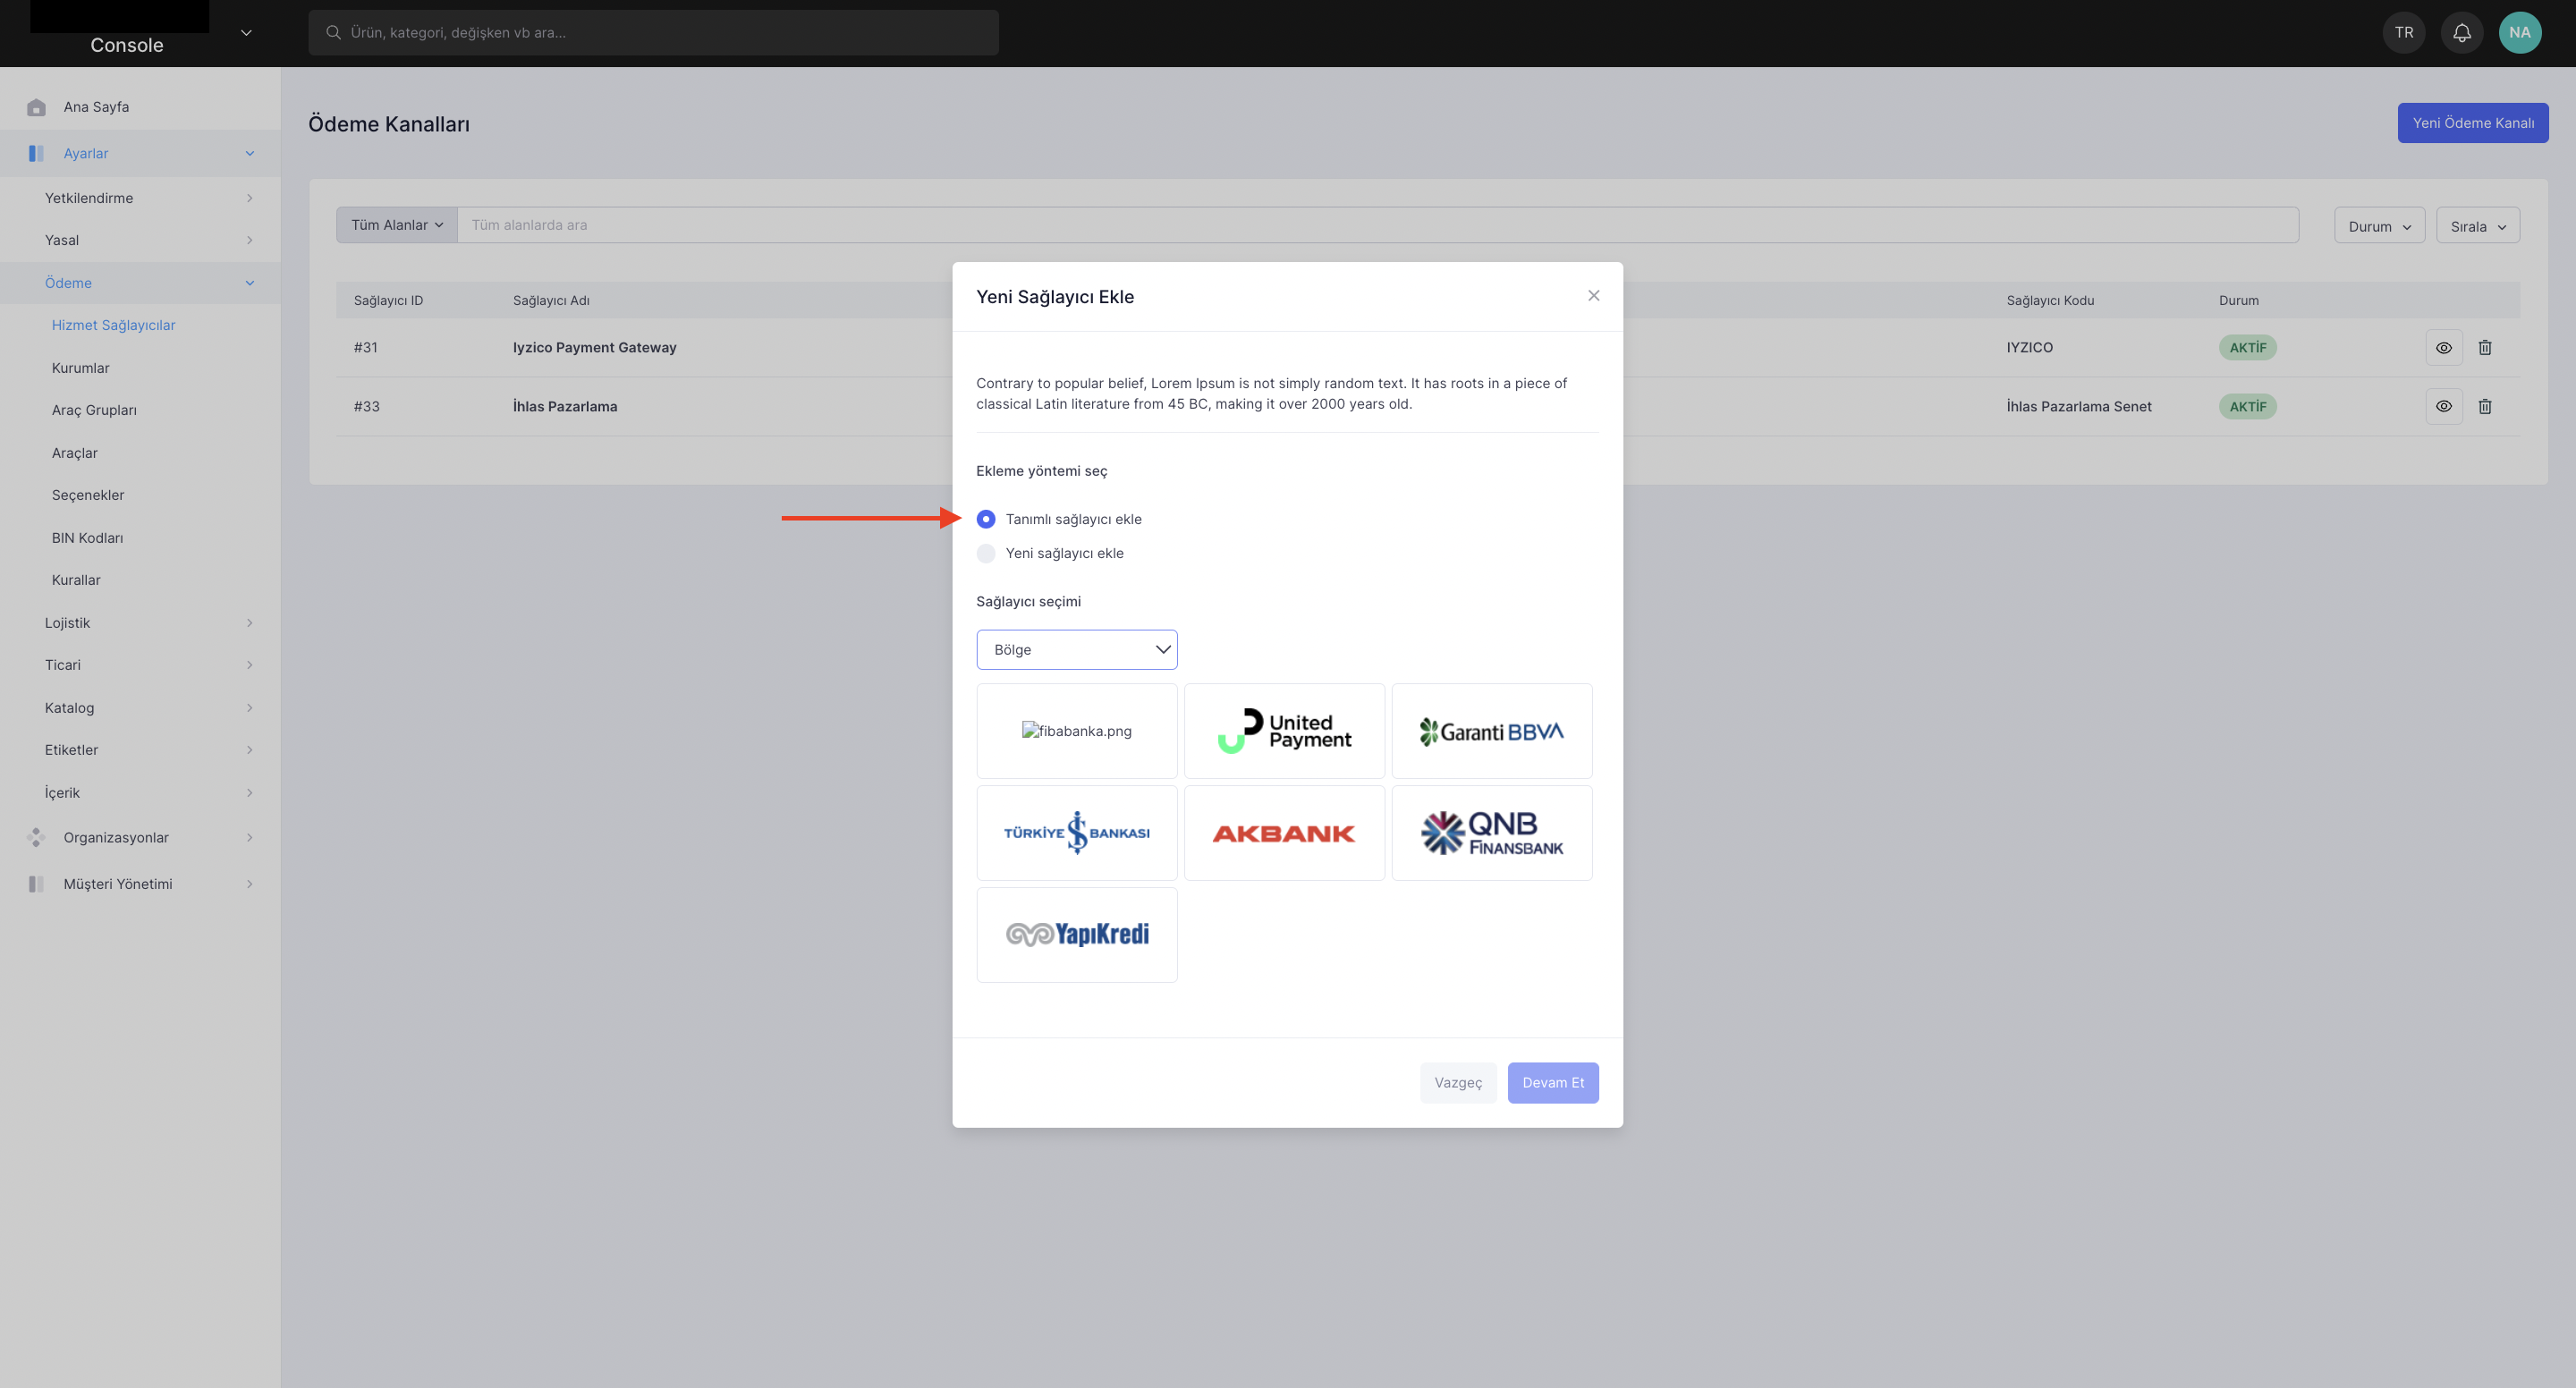Image resolution: width=2576 pixels, height=1388 pixels.
Task: Click the Tüm alanlarda ara search field
Action: [x=1377, y=225]
